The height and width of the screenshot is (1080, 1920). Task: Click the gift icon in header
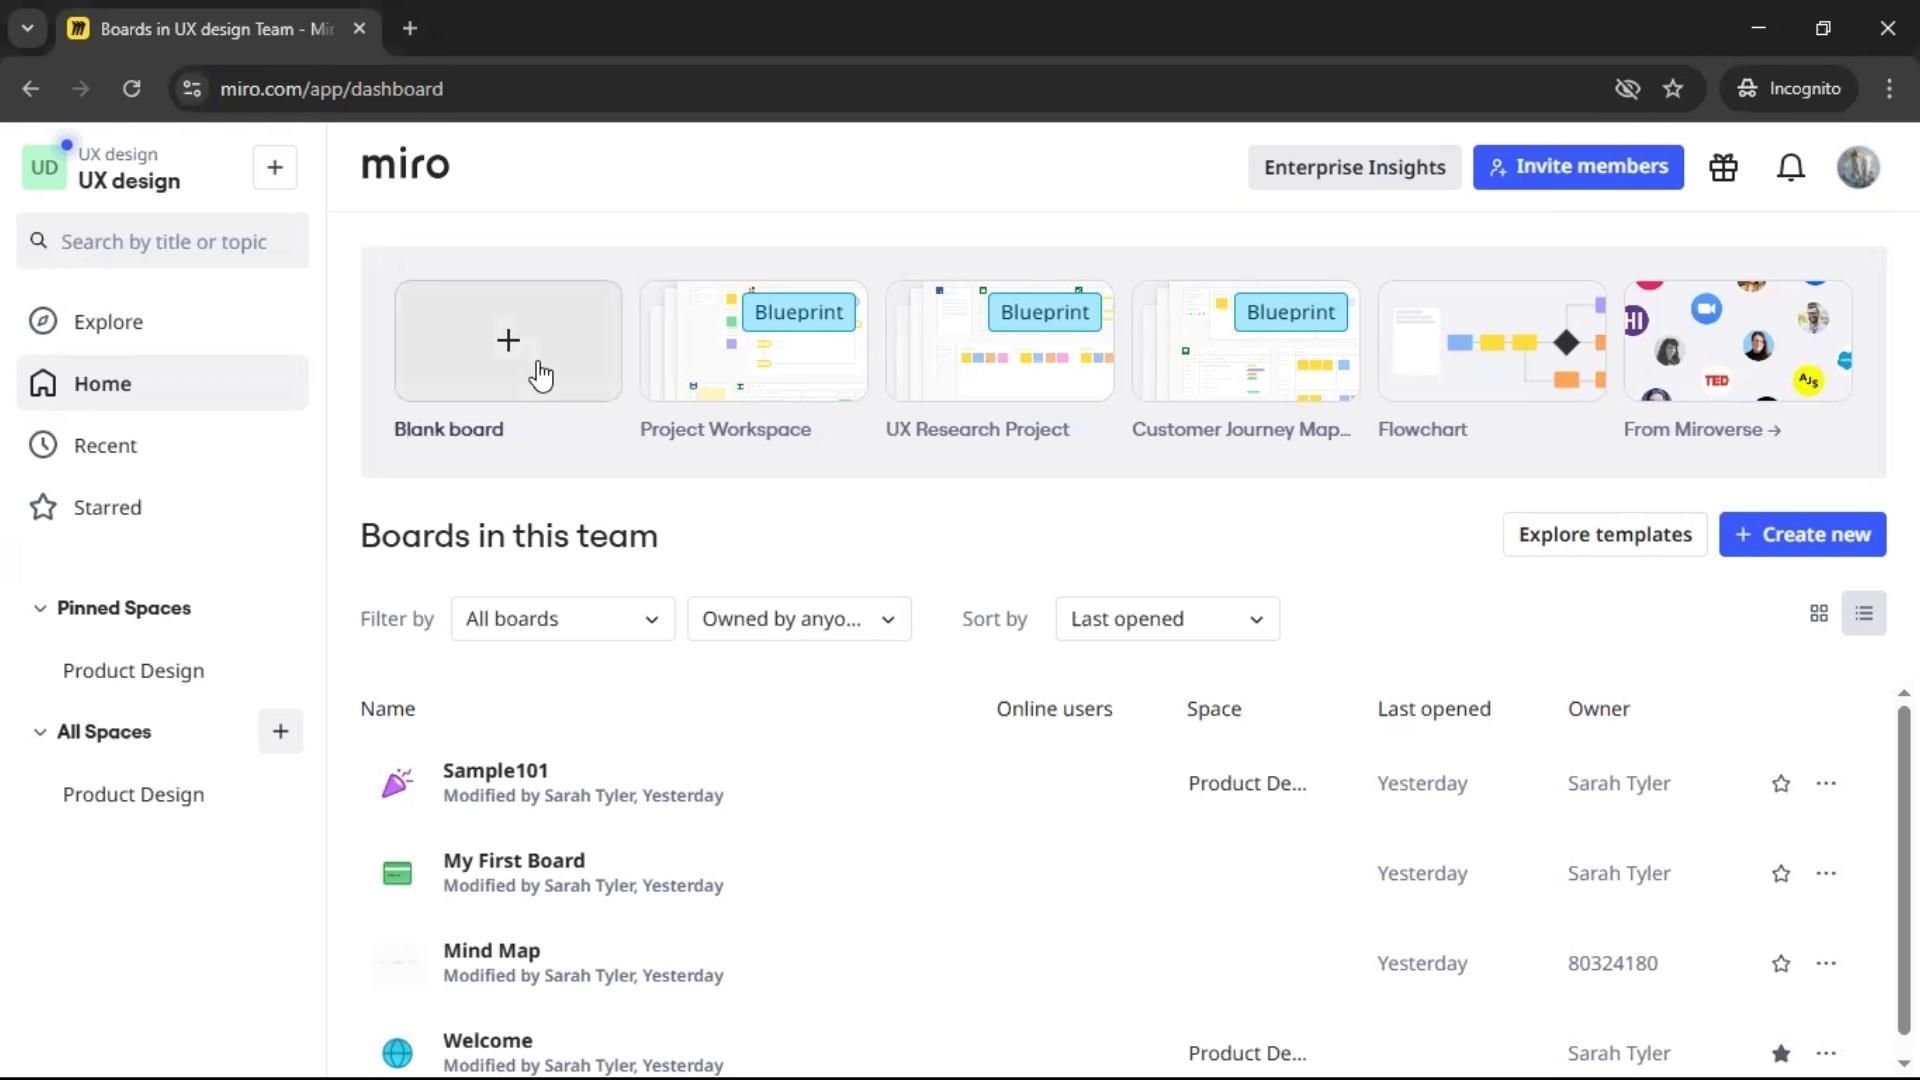[1723, 168]
